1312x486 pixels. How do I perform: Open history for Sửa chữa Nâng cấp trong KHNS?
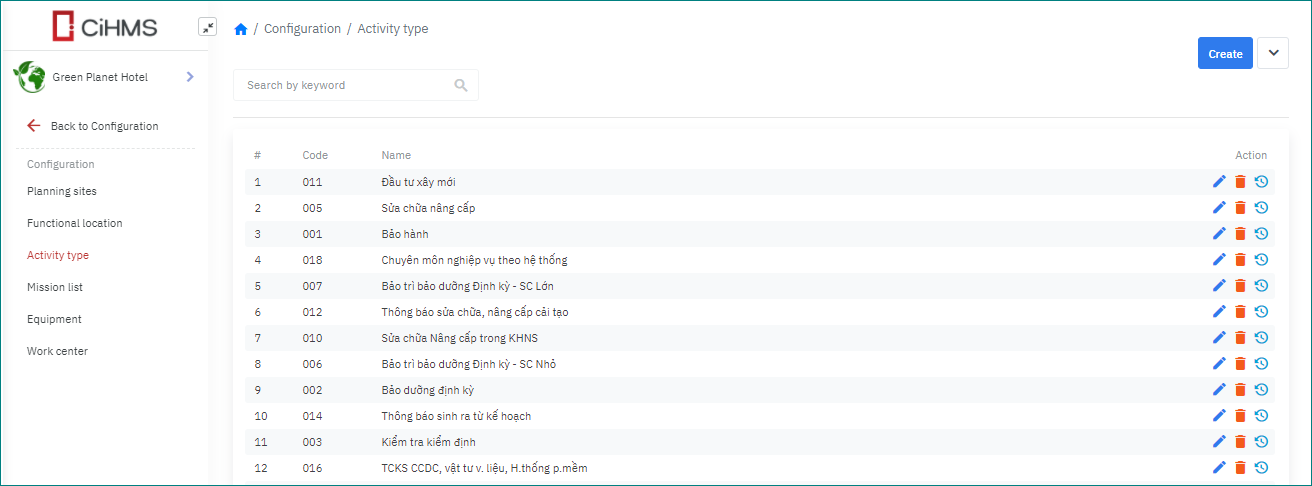click(1261, 337)
